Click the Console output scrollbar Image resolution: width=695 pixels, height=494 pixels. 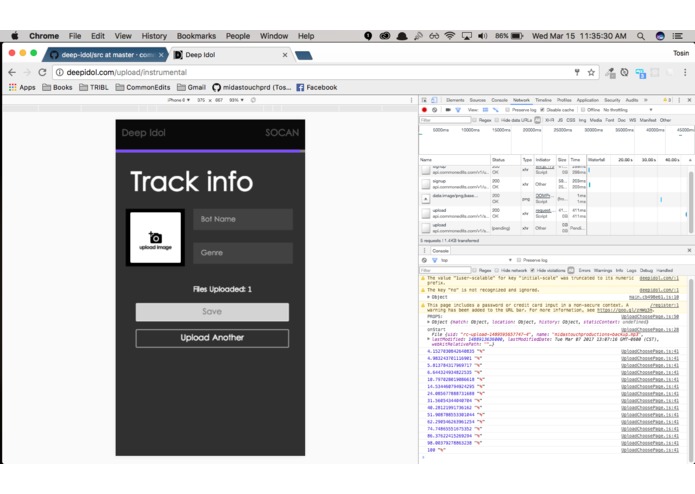691,368
